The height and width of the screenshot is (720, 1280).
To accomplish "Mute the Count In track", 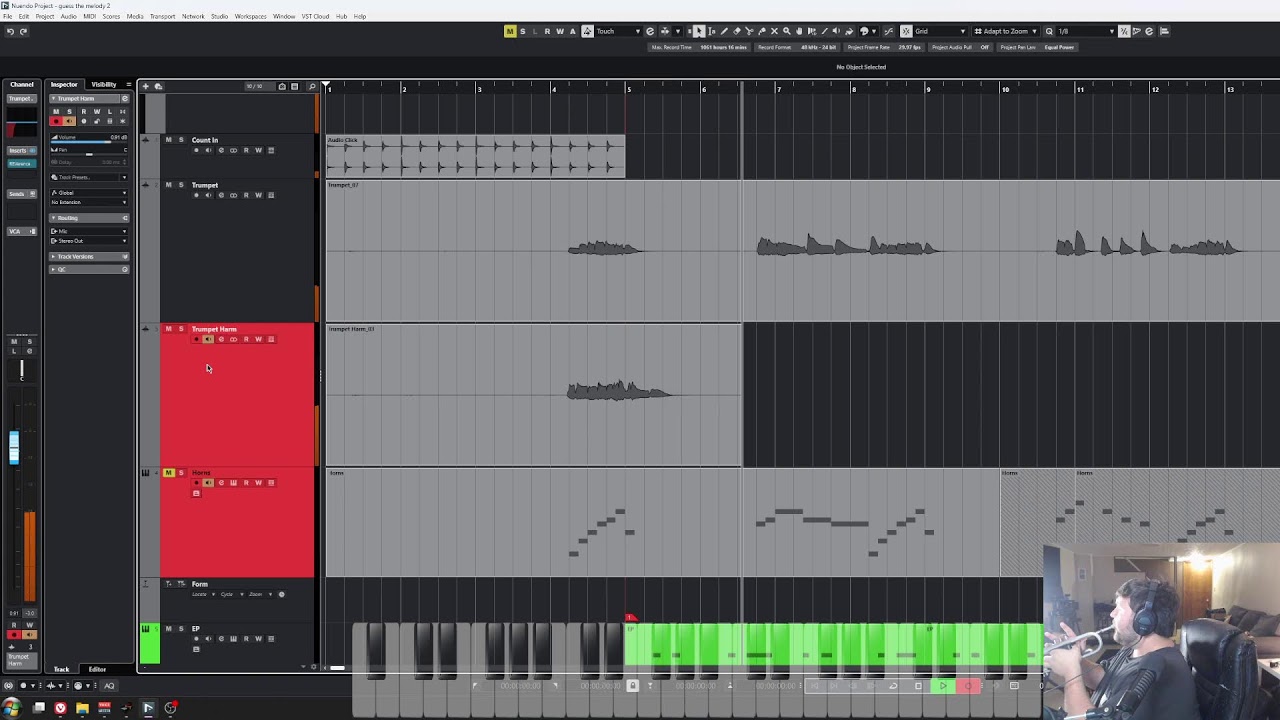I will pyautogui.click(x=168, y=140).
